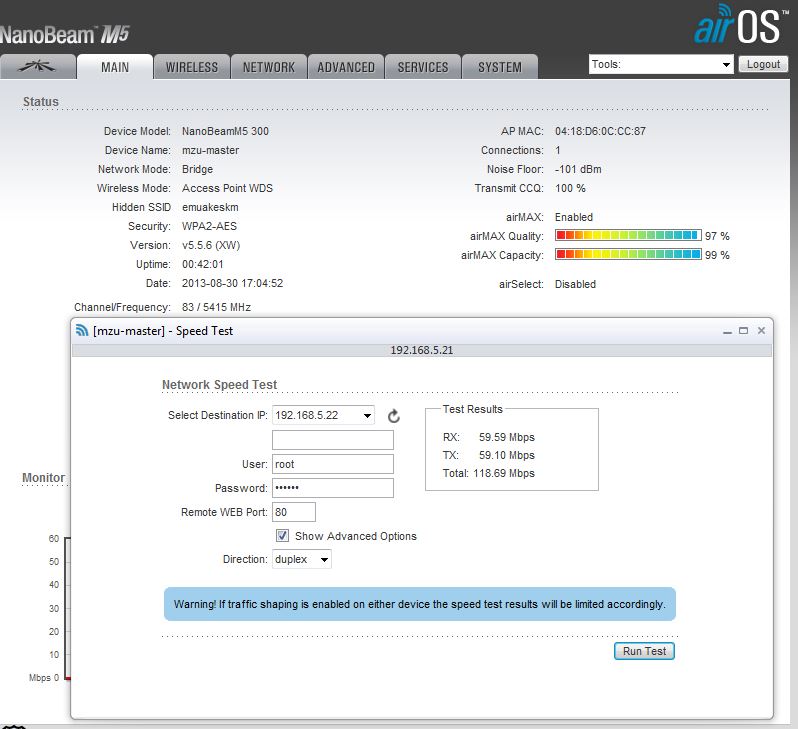Image resolution: width=798 pixels, height=729 pixels.
Task: Click the Remote WEB Port field
Action: tap(294, 512)
